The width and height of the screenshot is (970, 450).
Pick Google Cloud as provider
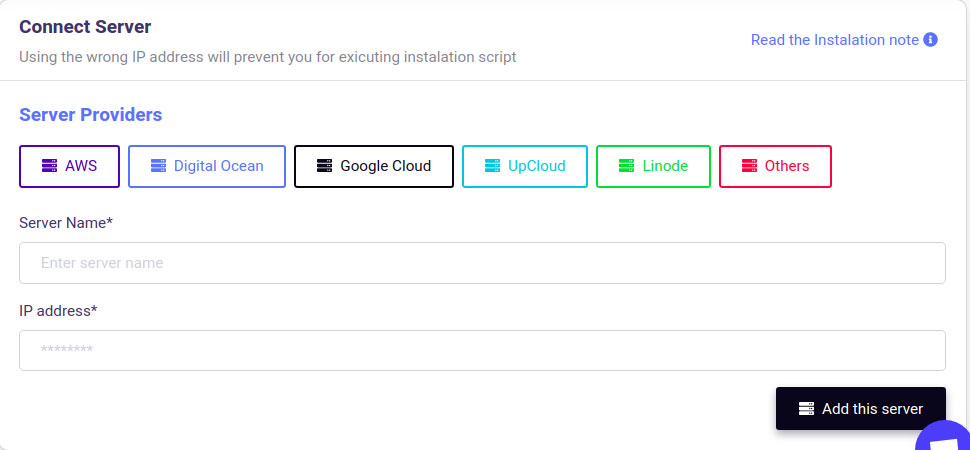point(374,166)
